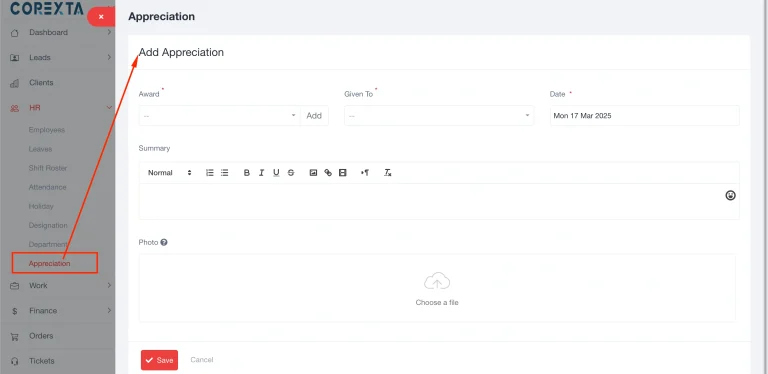Open Orders from the sidebar

coord(41,336)
